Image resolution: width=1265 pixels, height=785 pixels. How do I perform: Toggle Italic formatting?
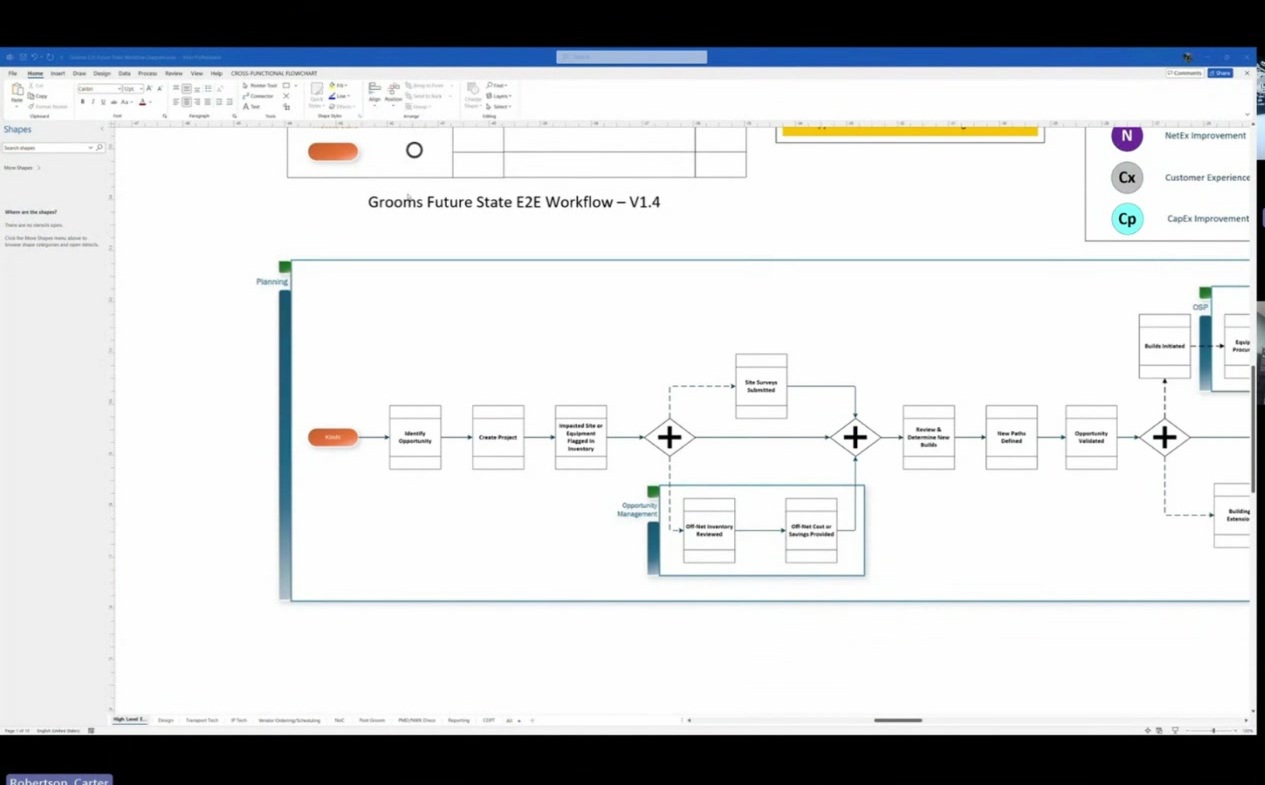(x=93, y=102)
